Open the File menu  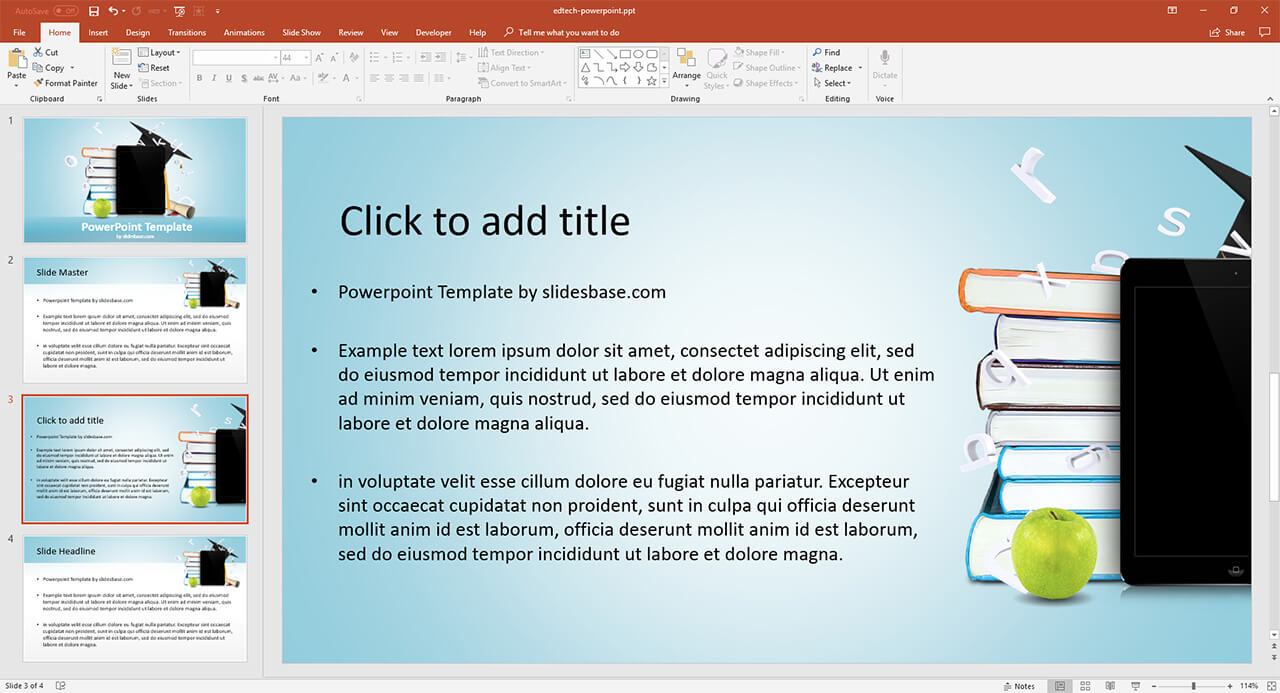19,33
